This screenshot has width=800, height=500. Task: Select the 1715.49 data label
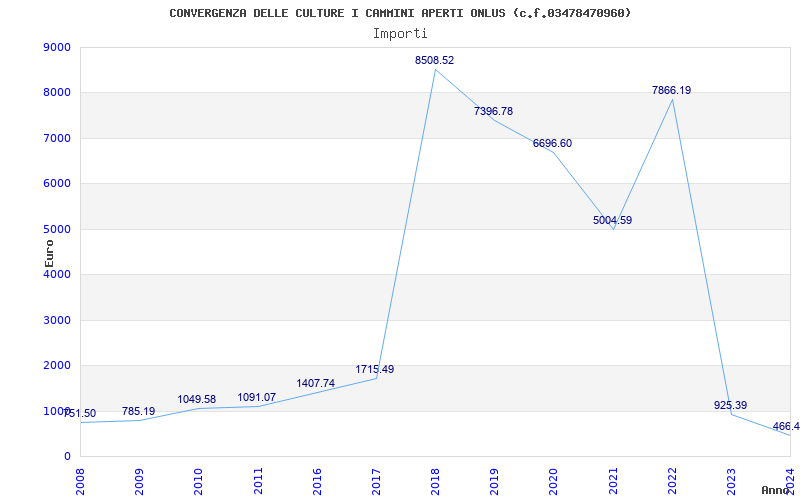coord(374,369)
